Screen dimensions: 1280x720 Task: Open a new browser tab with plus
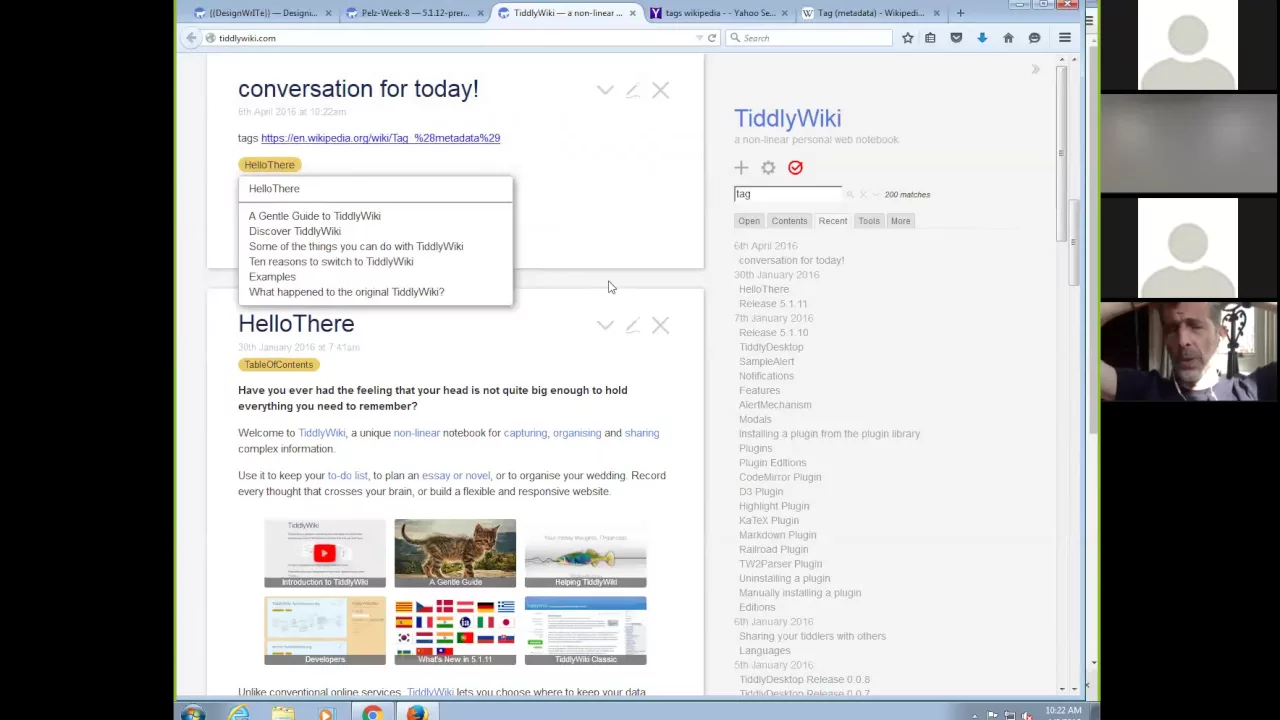pos(960,13)
